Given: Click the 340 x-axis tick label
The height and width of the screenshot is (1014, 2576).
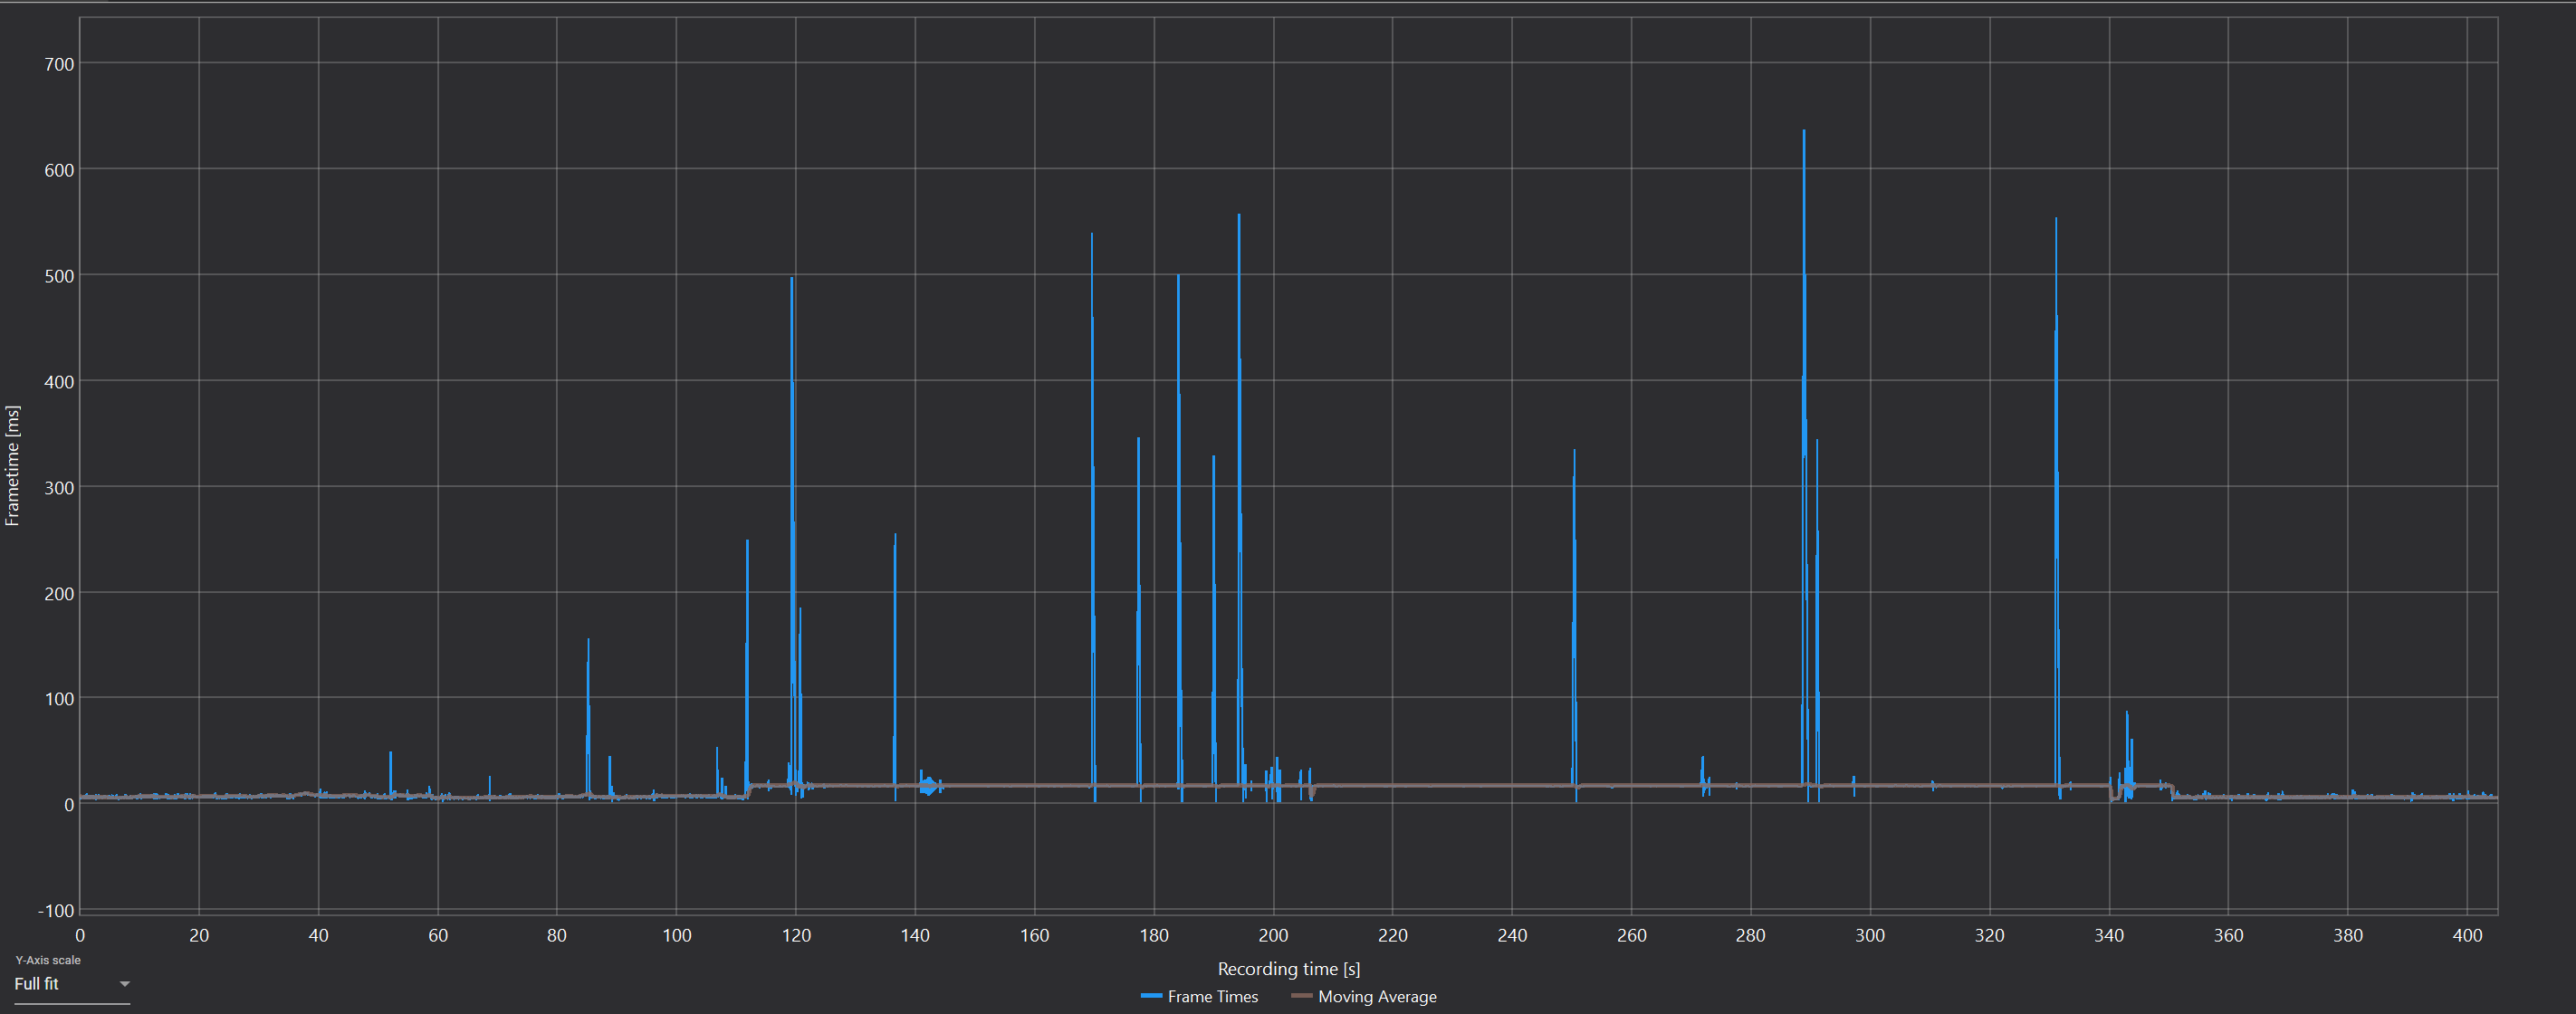Looking at the screenshot, I should tap(2109, 935).
